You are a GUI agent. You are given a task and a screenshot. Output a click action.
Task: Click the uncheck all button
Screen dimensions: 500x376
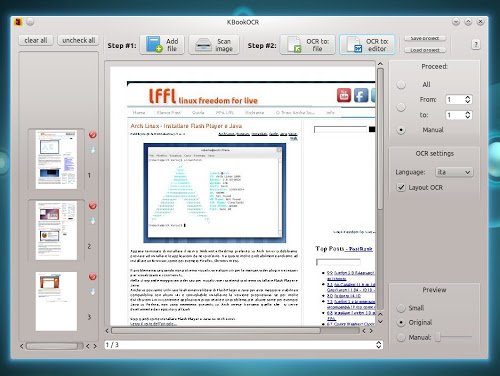pyautogui.click(x=78, y=40)
